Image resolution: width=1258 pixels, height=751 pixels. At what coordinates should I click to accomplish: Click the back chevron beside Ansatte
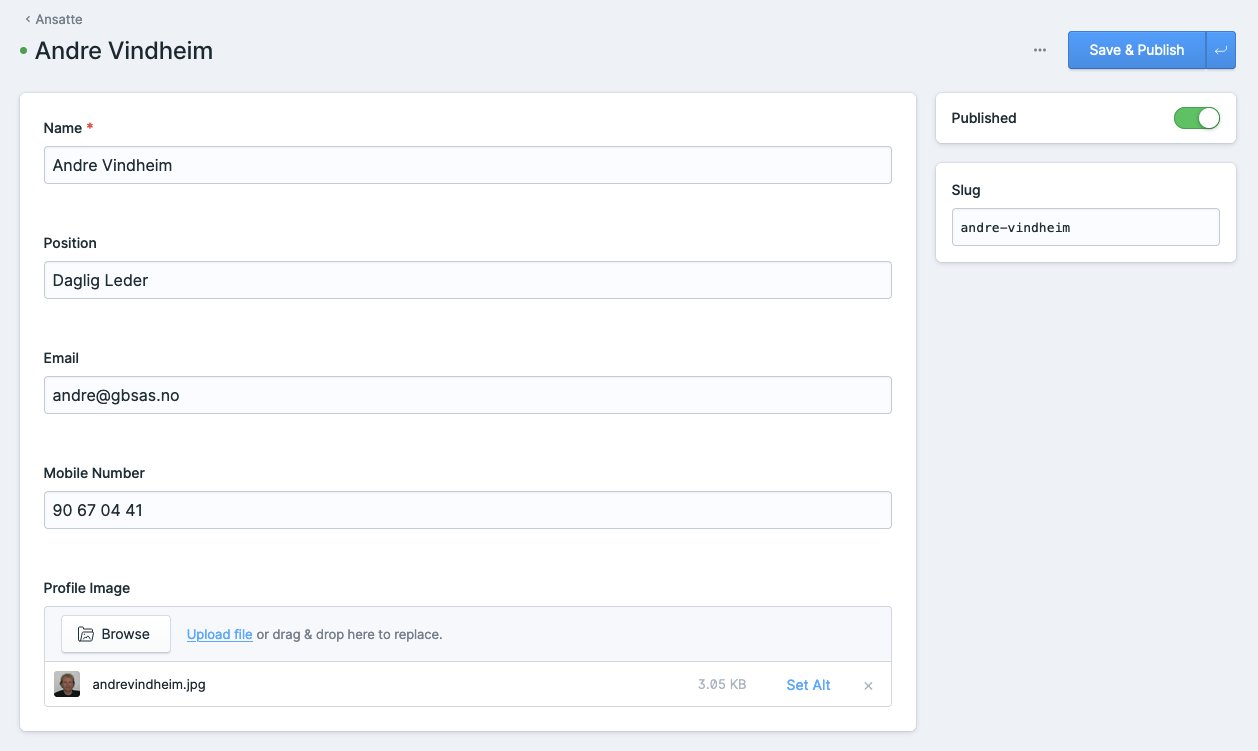pyautogui.click(x=28, y=19)
